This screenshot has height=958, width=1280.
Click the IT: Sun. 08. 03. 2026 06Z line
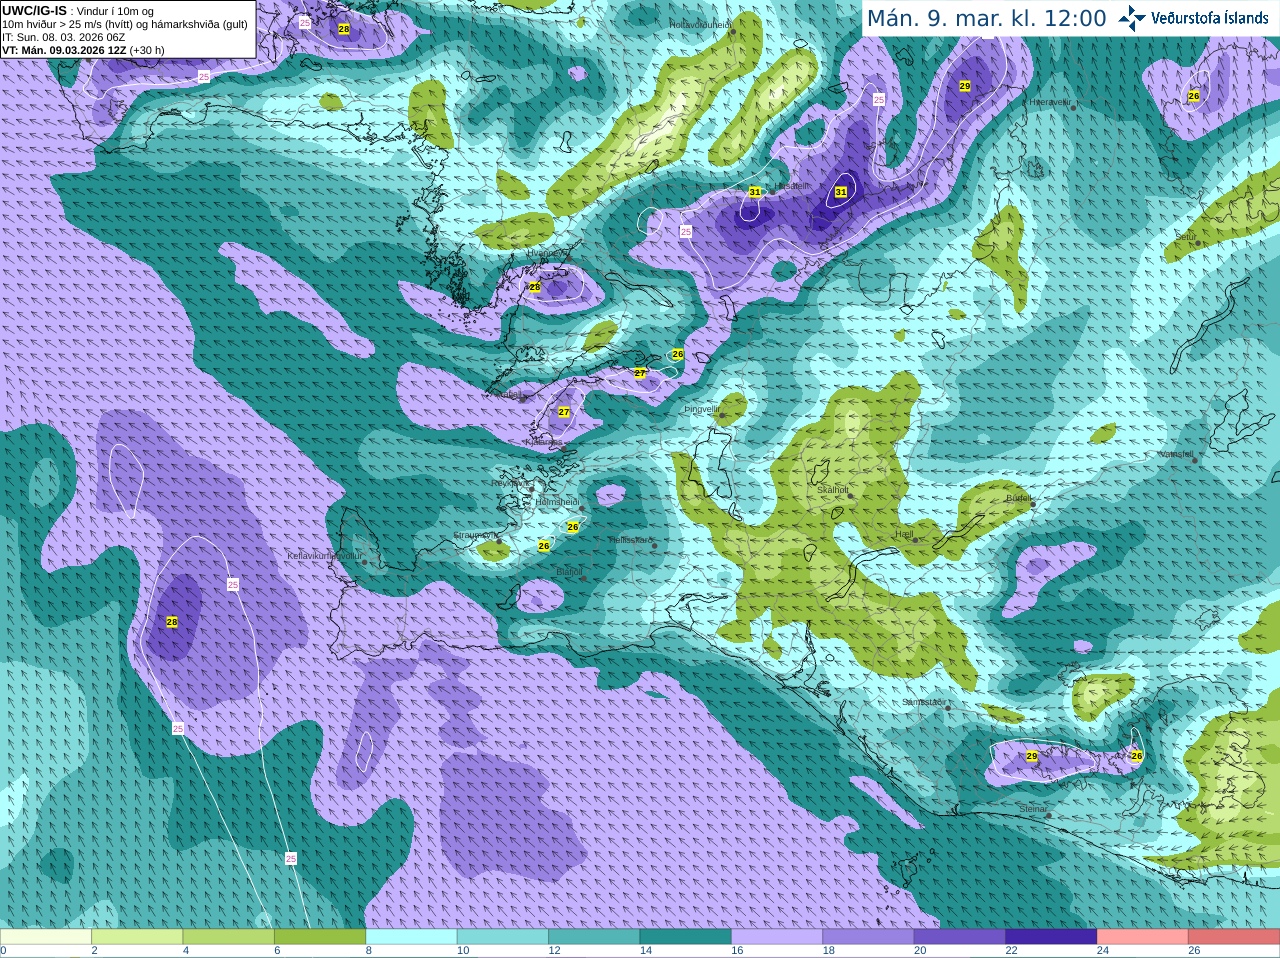coord(64,37)
